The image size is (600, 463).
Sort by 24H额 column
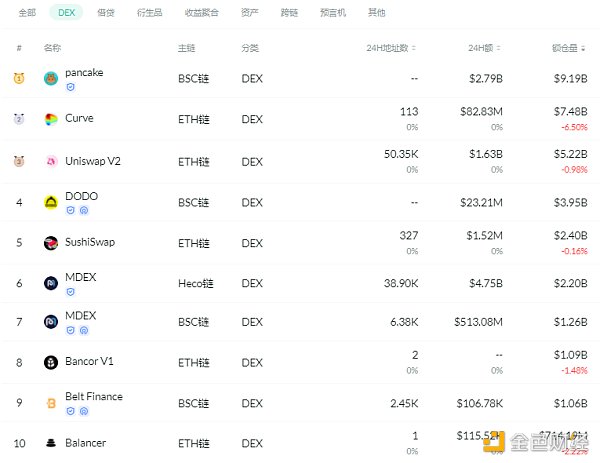click(487, 48)
